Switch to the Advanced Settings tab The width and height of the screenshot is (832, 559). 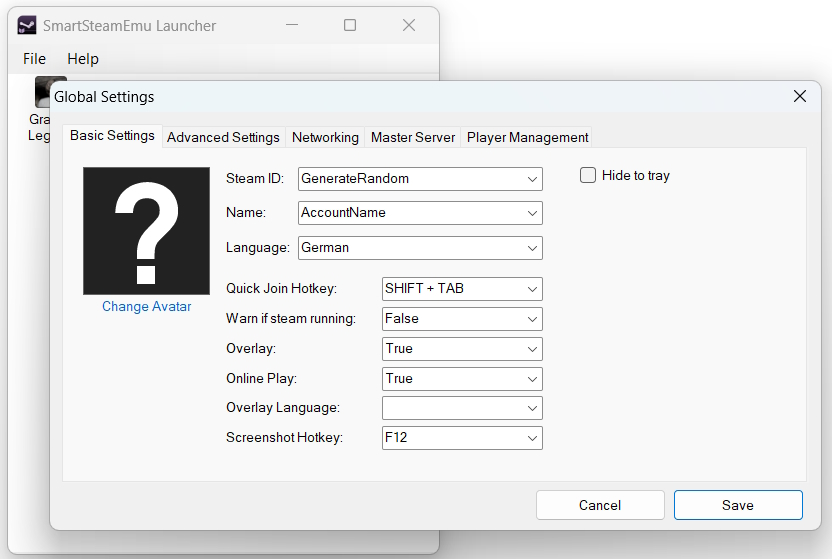223,137
